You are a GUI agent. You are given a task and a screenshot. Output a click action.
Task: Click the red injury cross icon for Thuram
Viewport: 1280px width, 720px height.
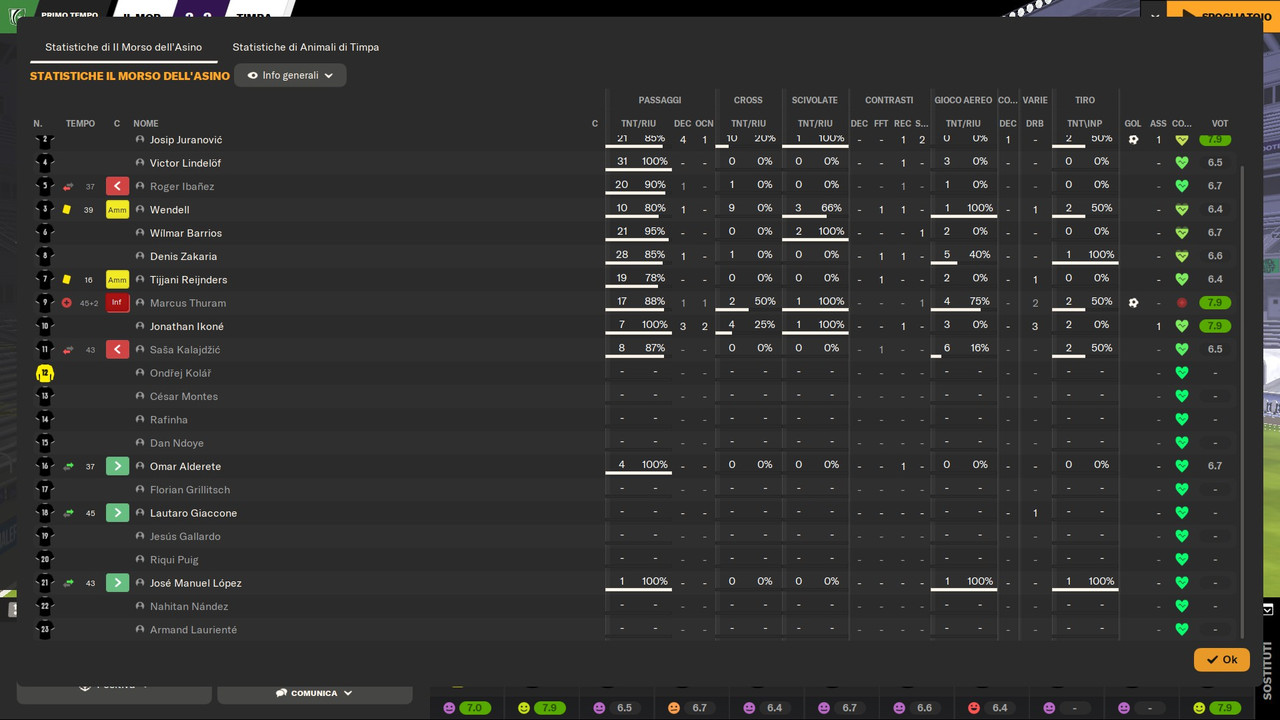click(x=67, y=303)
